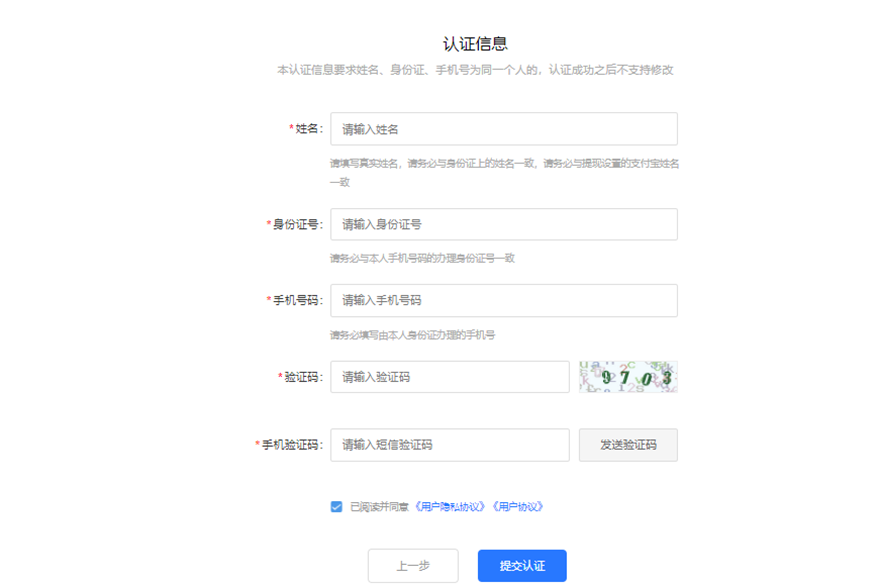Click the 发送验证码 send code button

pos(628,445)
